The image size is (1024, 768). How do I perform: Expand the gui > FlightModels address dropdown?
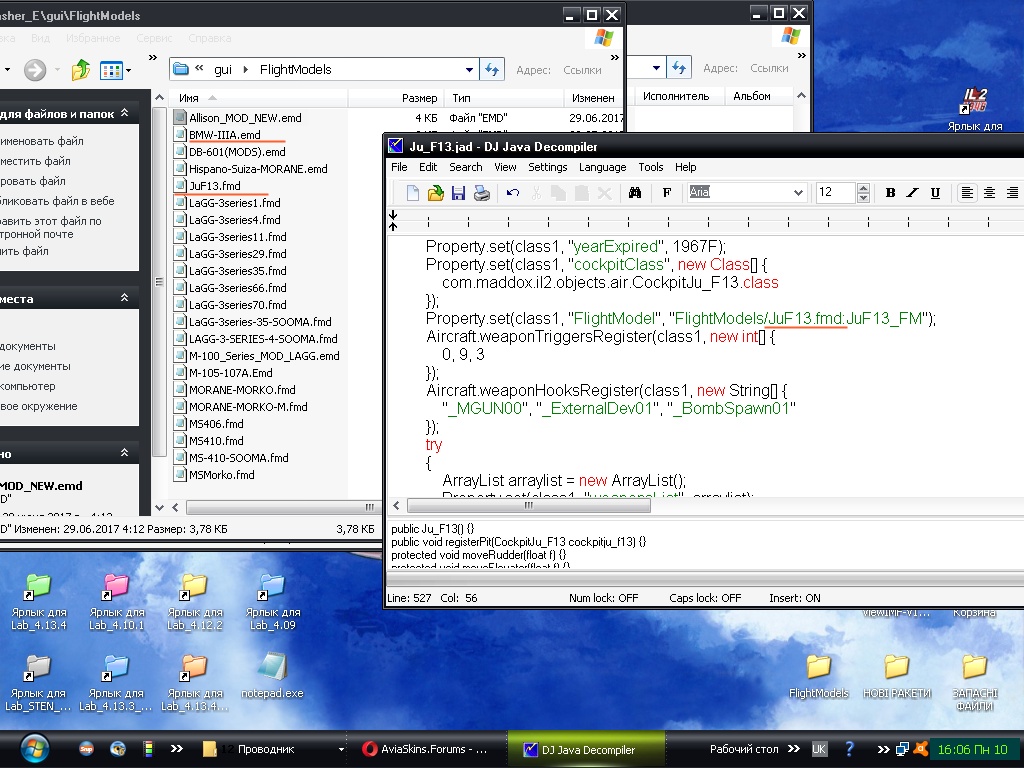point(470,70)
